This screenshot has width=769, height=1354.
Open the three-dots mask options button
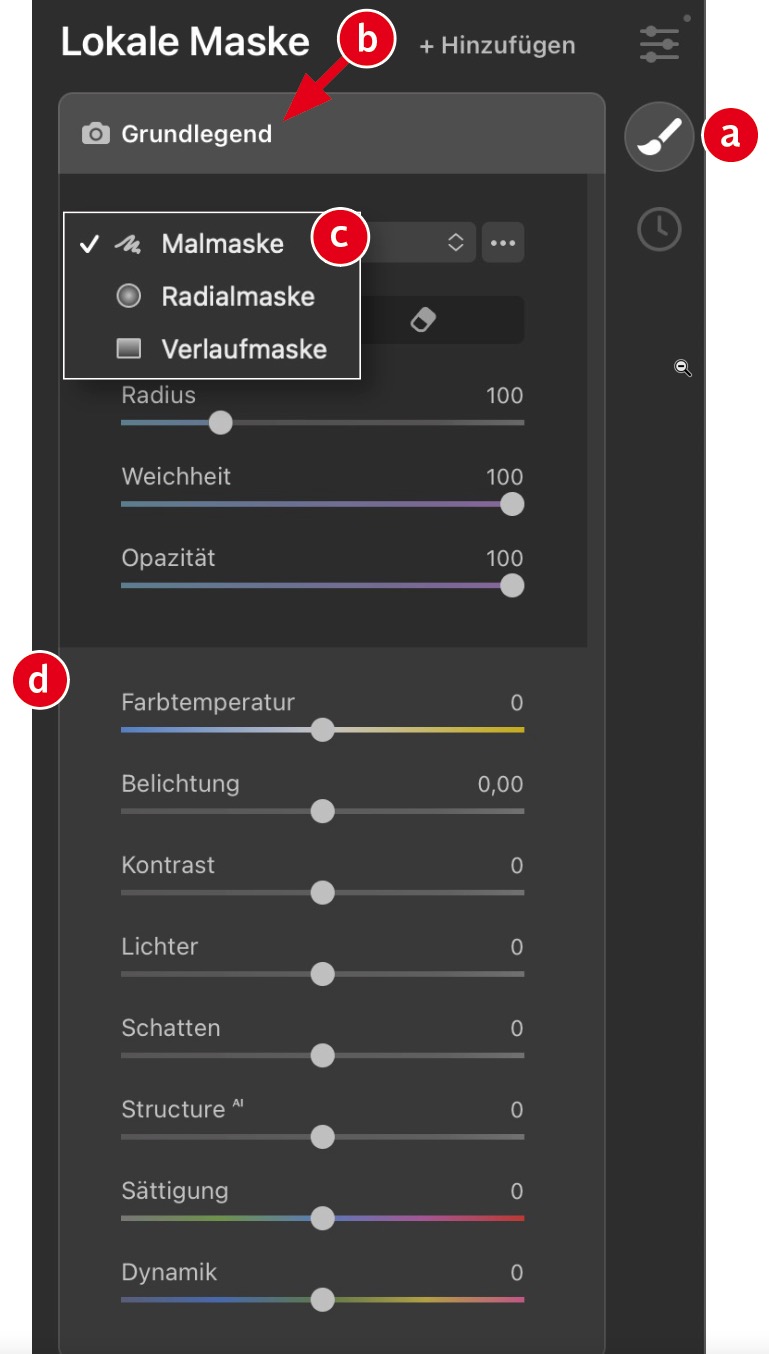click(503, 243)
